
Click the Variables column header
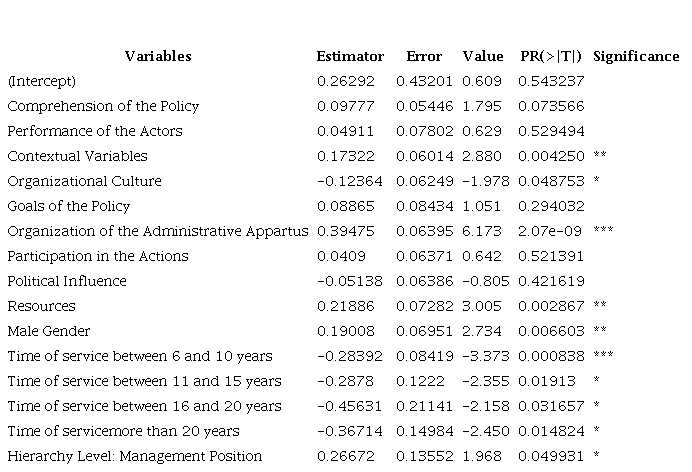click(x=158, y=56)
